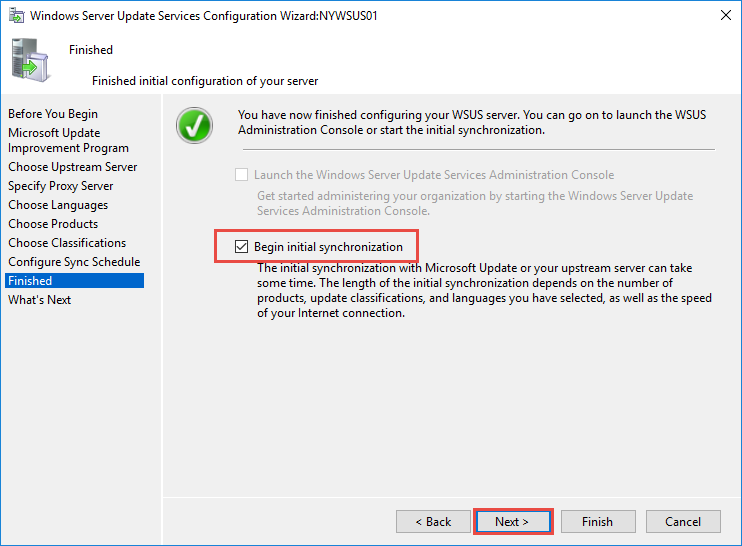This screenshot has width=742, height=546.
Task: Select the Choose Upstream Server step
Action: pyautogui.click(x=72, y=167)
